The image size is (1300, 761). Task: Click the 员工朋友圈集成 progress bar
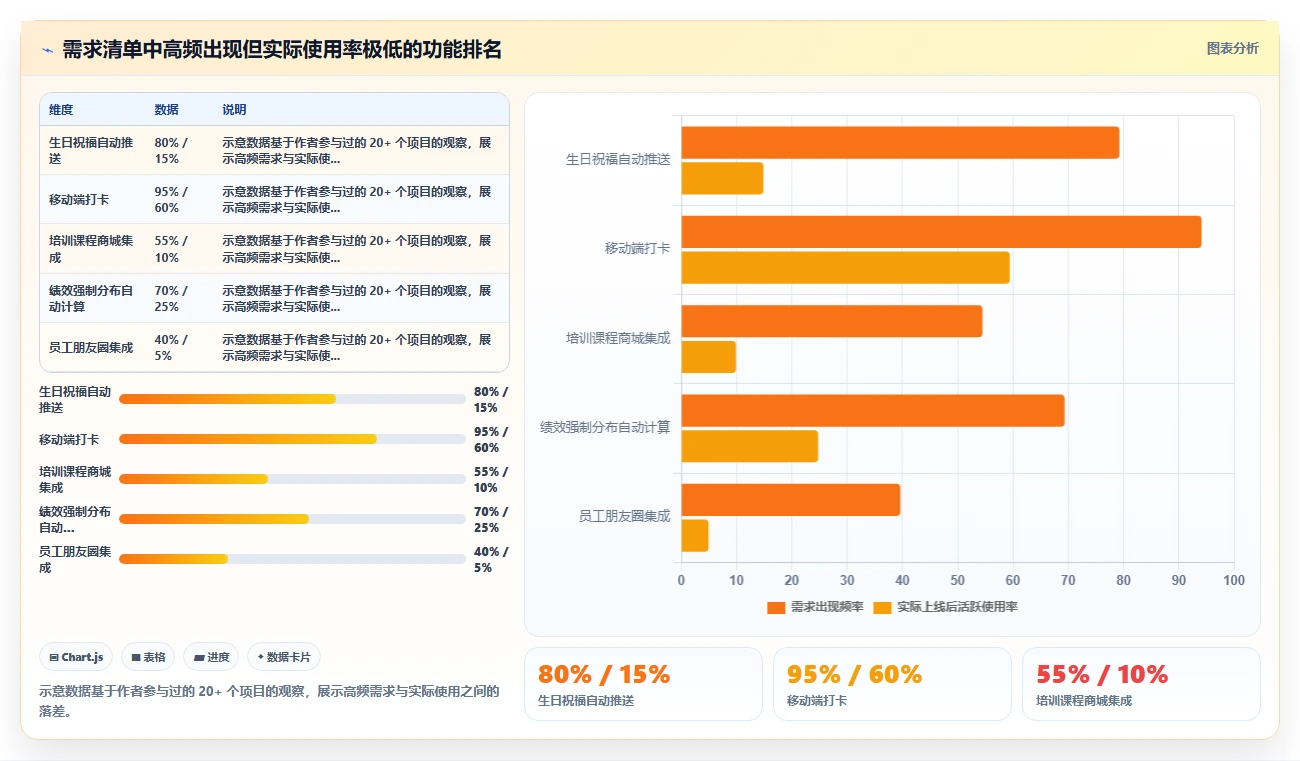click(x=292, y=559)
